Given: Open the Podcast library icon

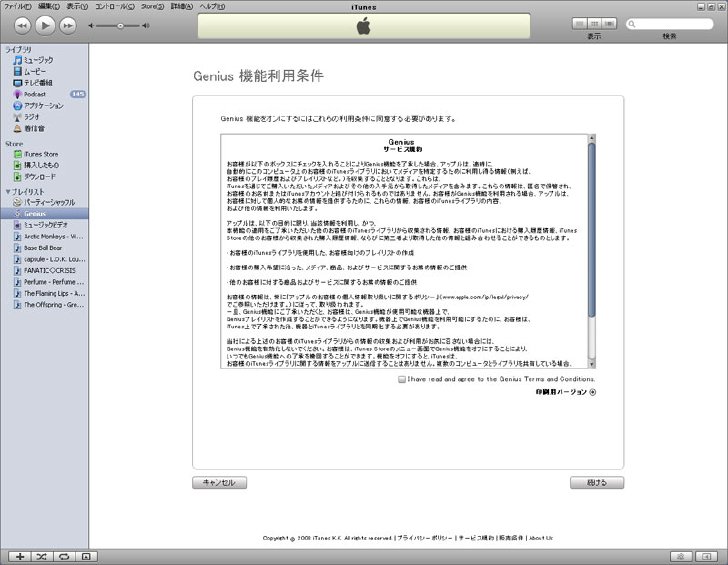Looking at the screenshot, I should click(18, 94).
